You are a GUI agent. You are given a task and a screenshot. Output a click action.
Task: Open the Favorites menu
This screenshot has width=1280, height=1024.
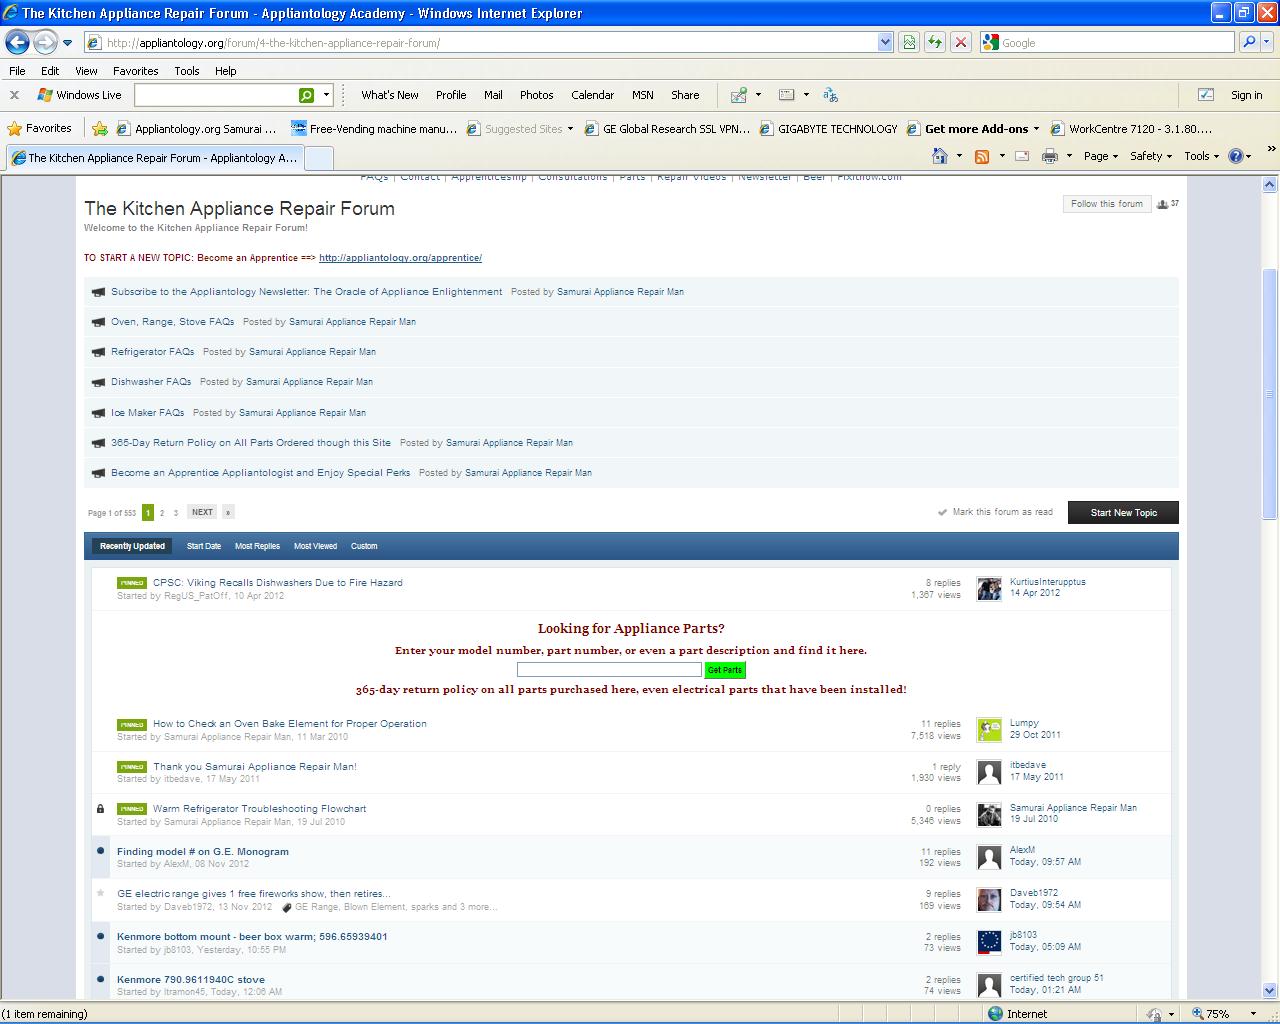[135, 71]
